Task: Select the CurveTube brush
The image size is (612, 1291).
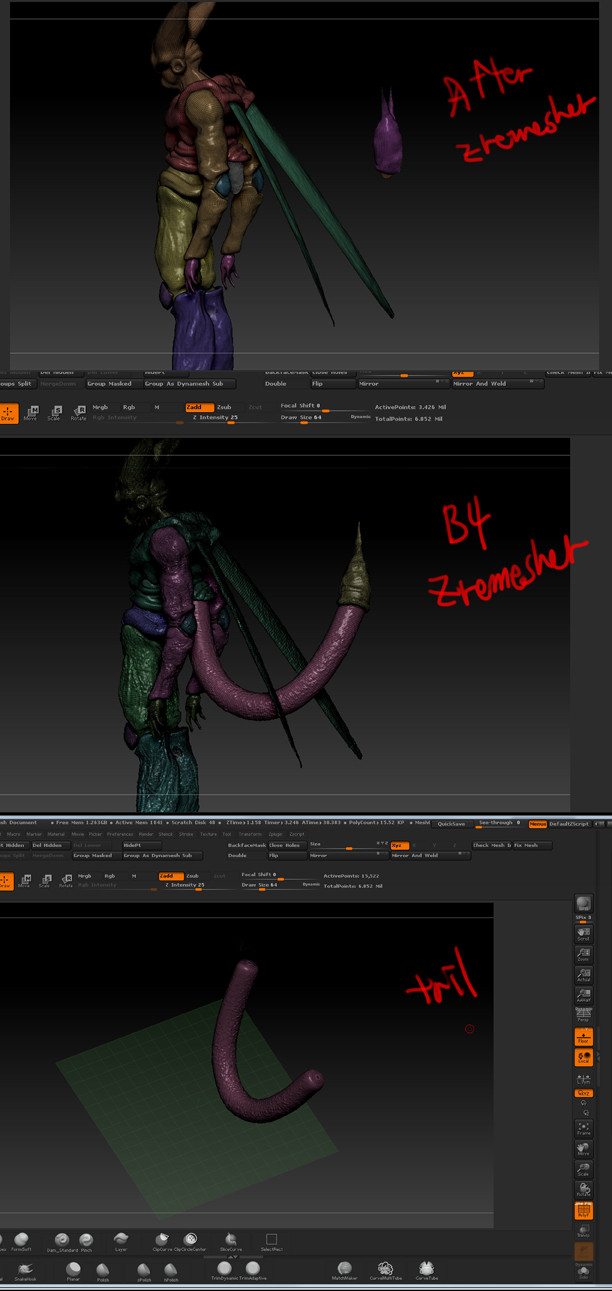Action: (x=427, y=1270)
